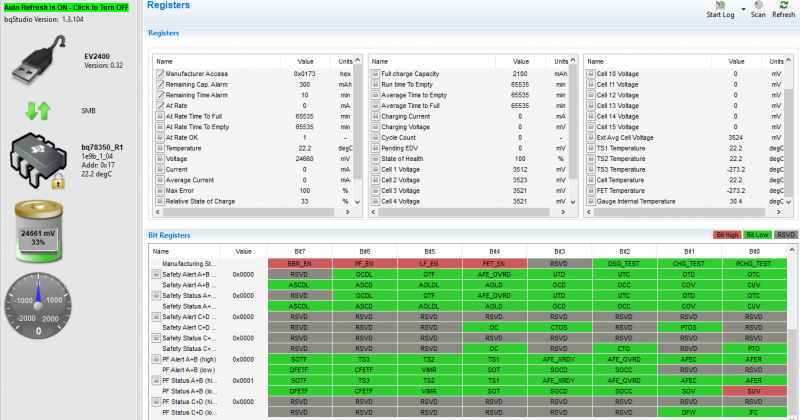
Task: Expand the Safety Alert A+B register row
Action: [156, 274]
